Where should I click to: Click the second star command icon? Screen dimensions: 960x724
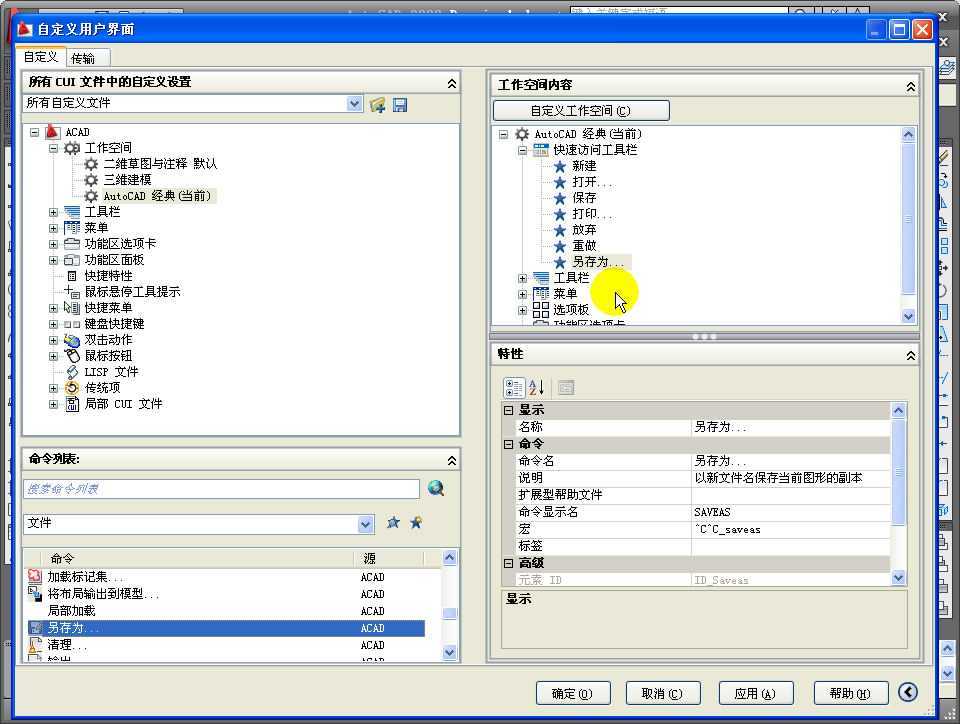pyautogui.click(x=416, y=523)
